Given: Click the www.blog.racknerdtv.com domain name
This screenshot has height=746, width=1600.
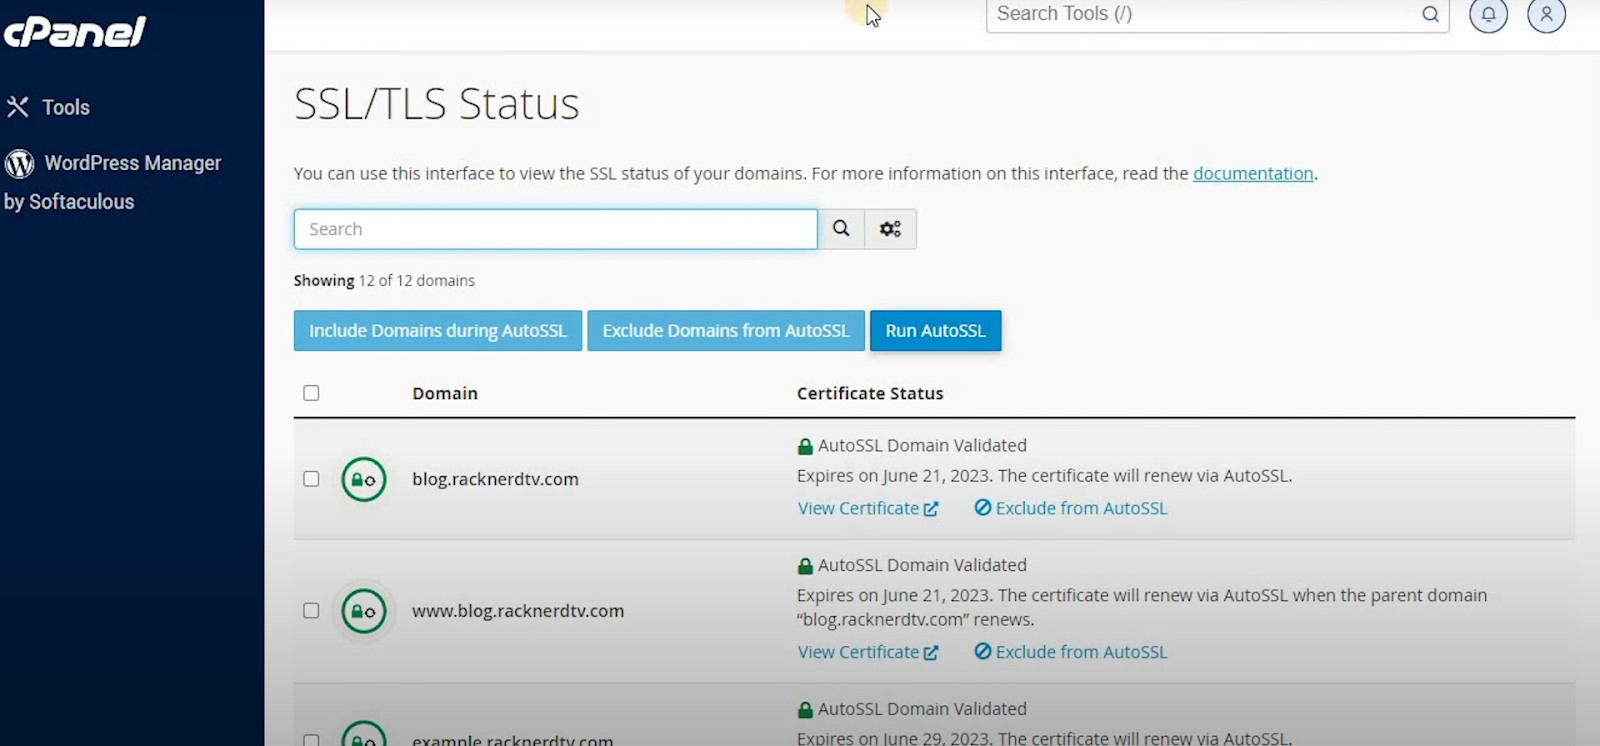Looking at the screenshot, I should (518, 611).
